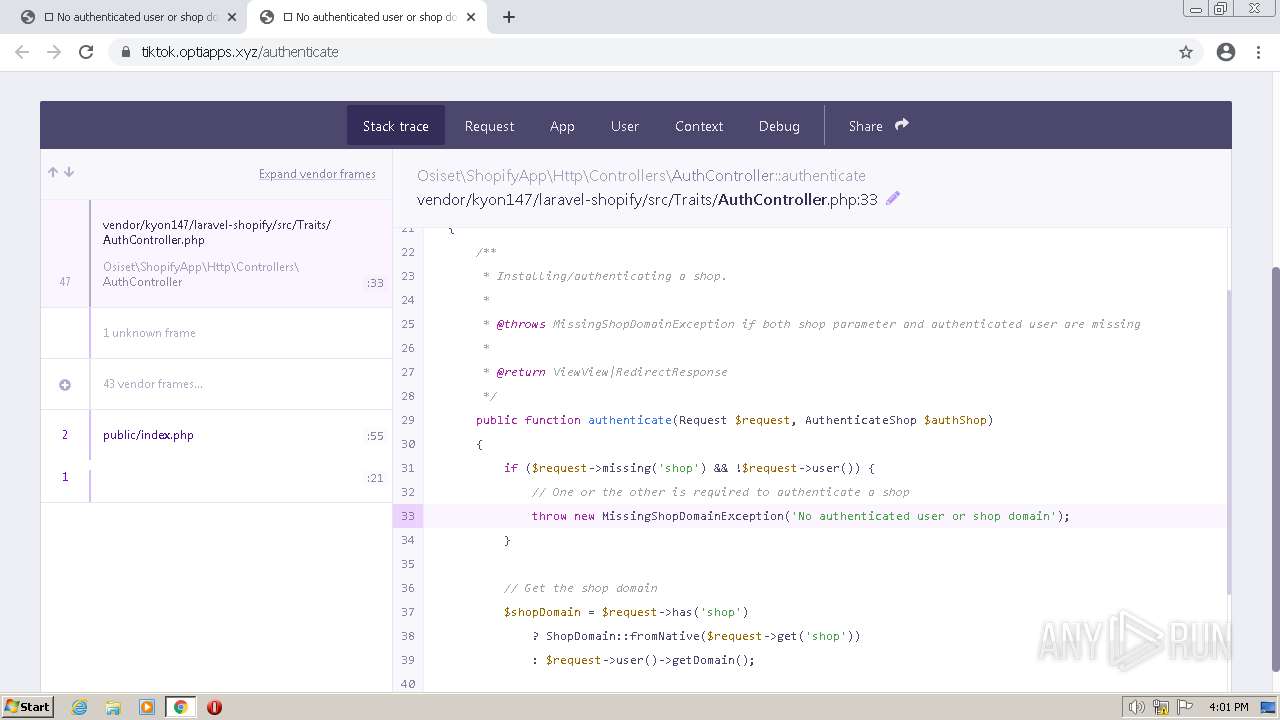This screenshot has width=1280, height=720.
Task: Close the first browser tab
Action: coord(232,17)
